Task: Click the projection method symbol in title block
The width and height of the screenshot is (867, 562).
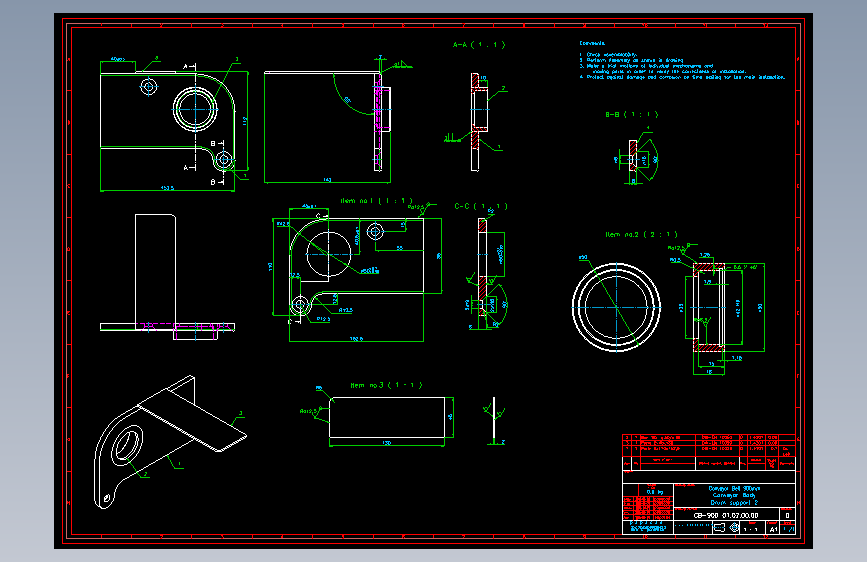Action: 726,528
